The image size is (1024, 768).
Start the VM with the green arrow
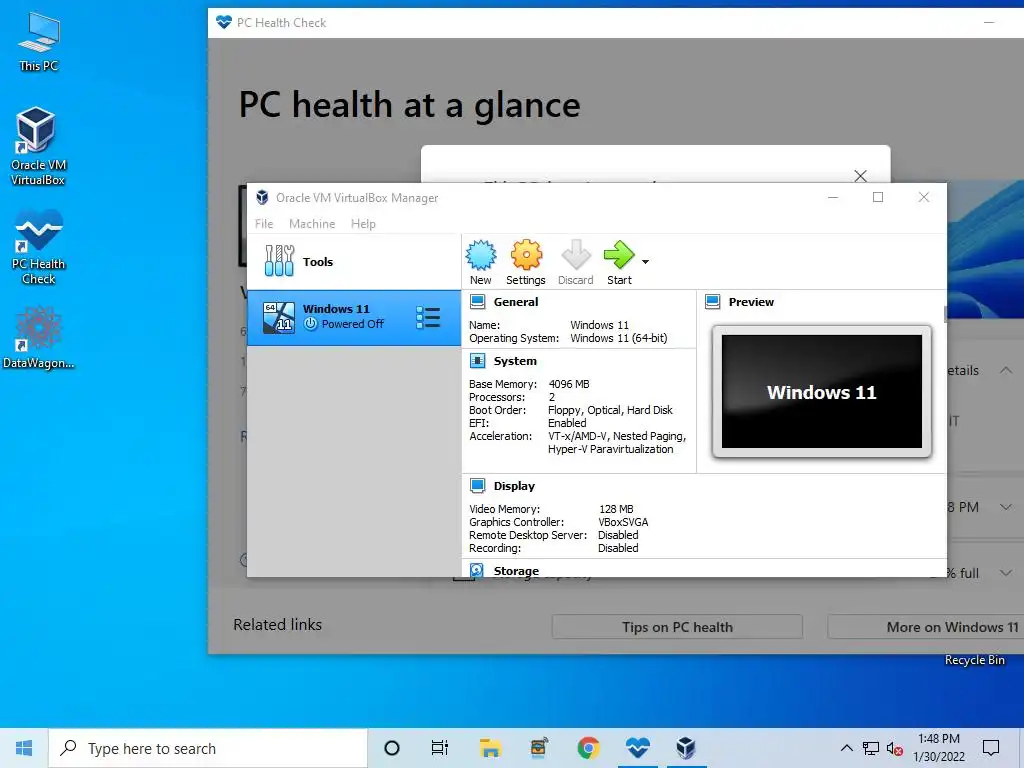pos(618,255)
